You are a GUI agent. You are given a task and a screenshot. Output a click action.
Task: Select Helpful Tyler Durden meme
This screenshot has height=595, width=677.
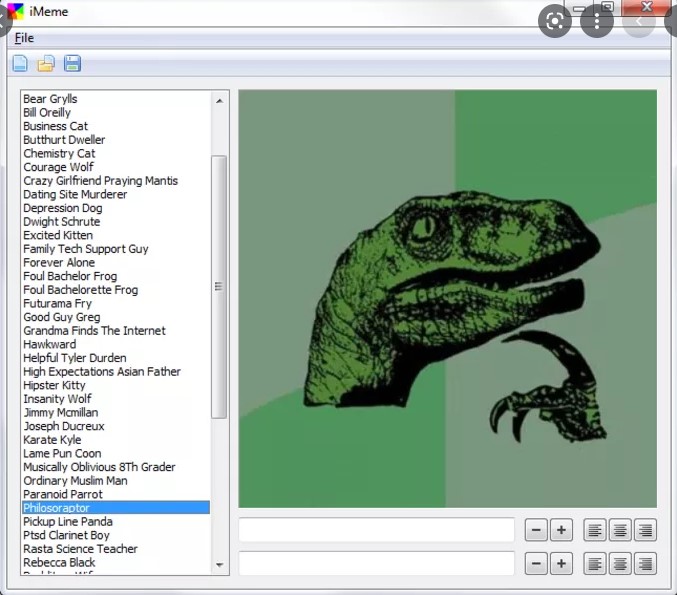[x=75, y=358]
